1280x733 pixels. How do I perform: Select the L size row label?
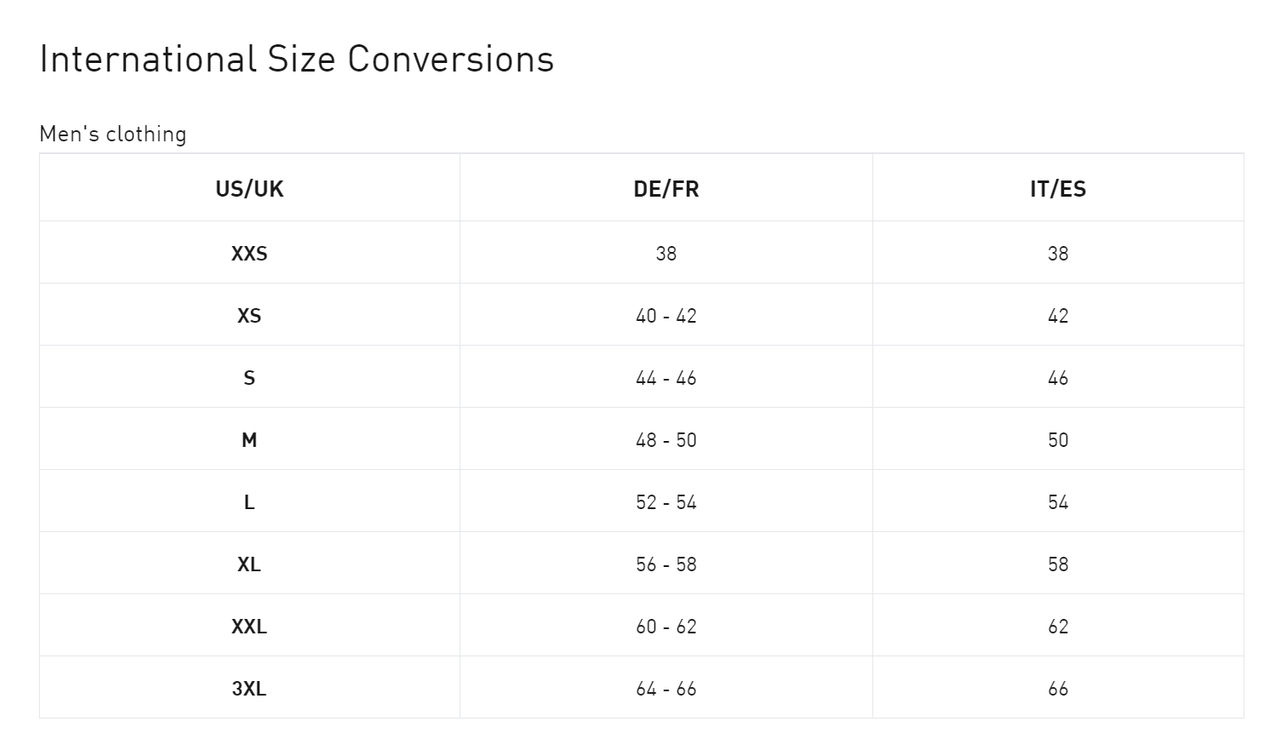[x=249, y=502]
